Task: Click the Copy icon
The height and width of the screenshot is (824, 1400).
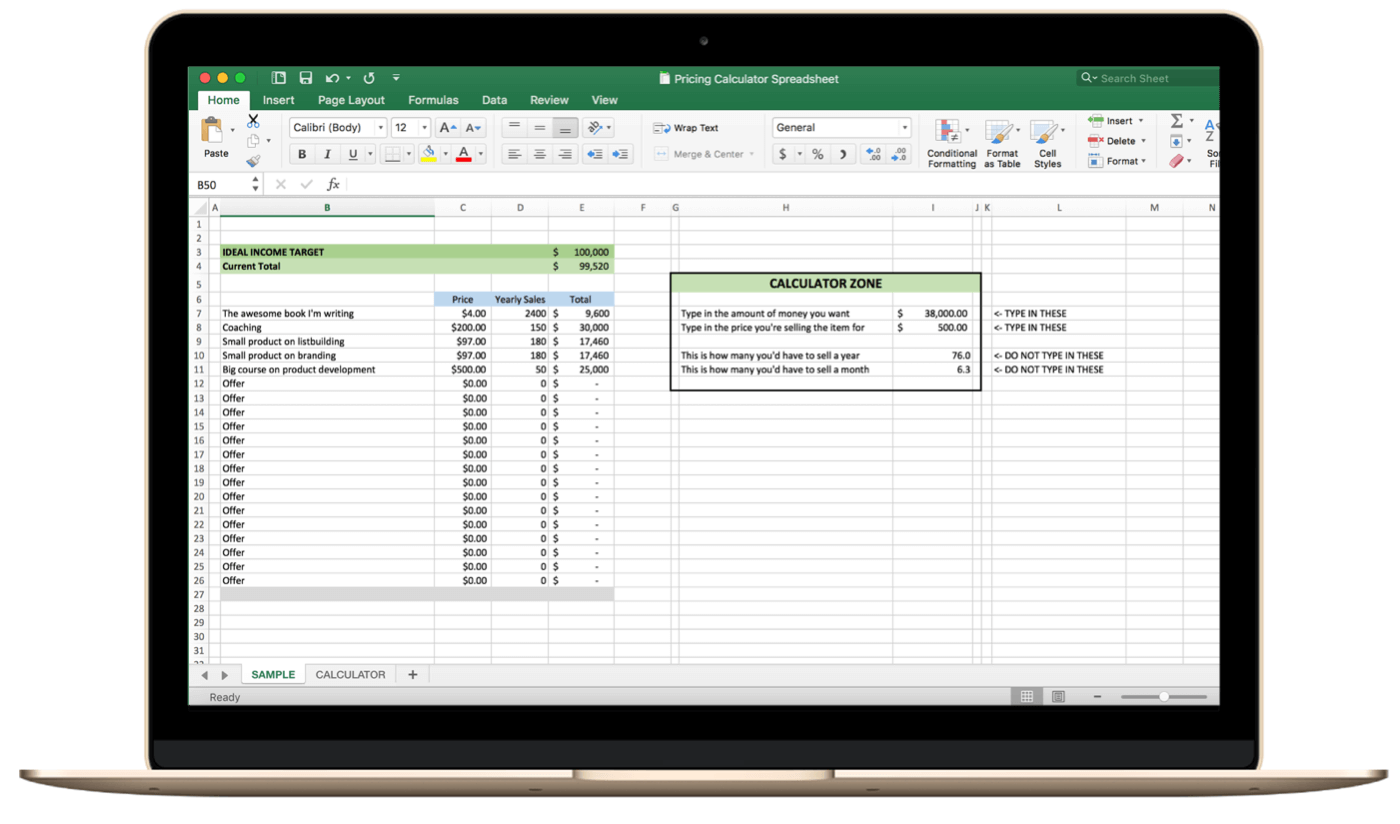Action: [253, 141]
